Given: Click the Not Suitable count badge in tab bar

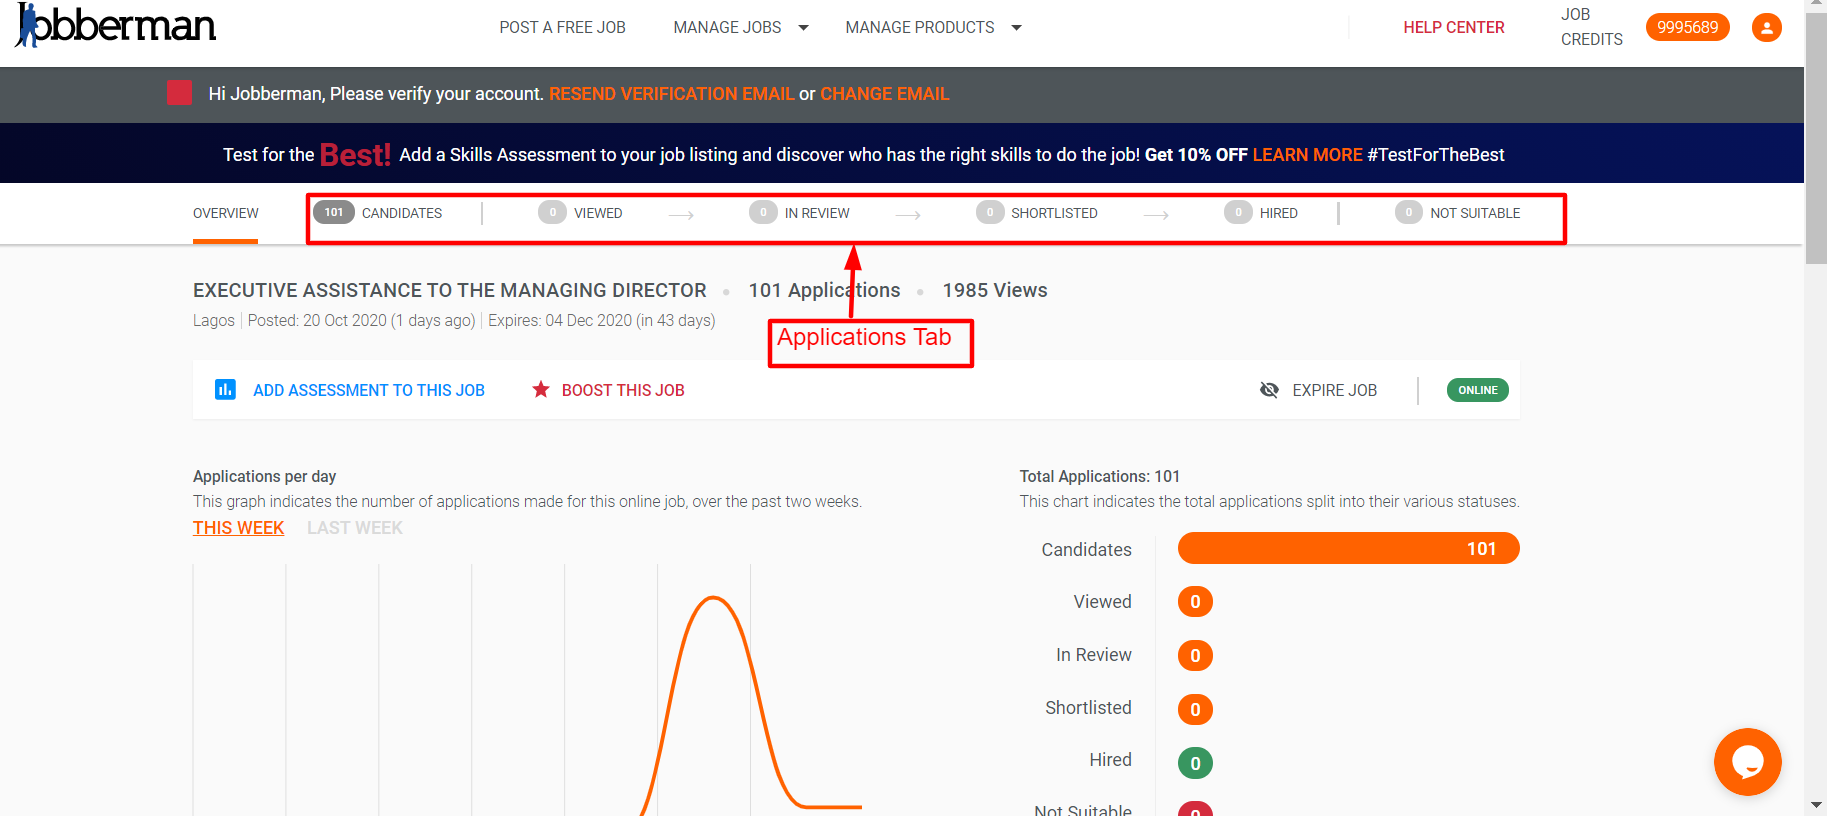Looking at the screenshot, I should point(1408,212).
